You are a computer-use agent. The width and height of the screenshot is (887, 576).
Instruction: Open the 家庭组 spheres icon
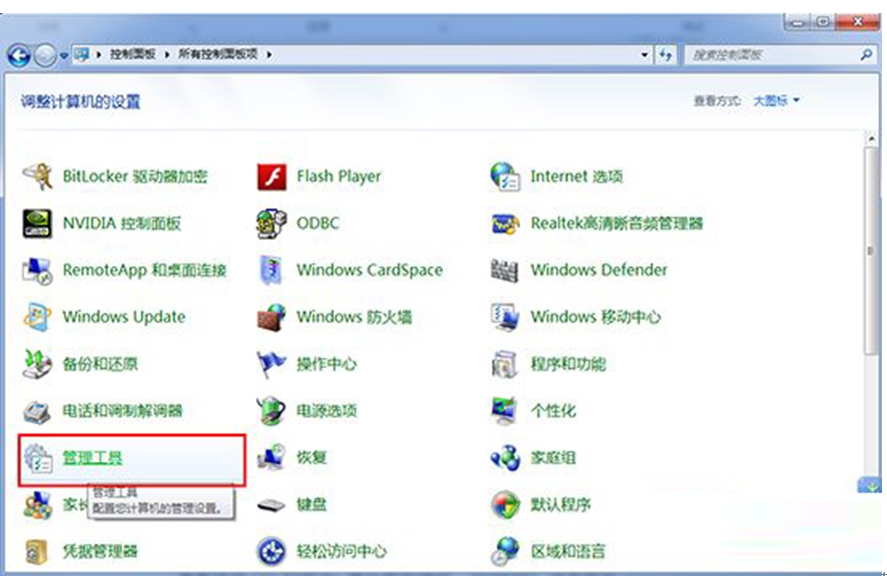pos(505,458)
